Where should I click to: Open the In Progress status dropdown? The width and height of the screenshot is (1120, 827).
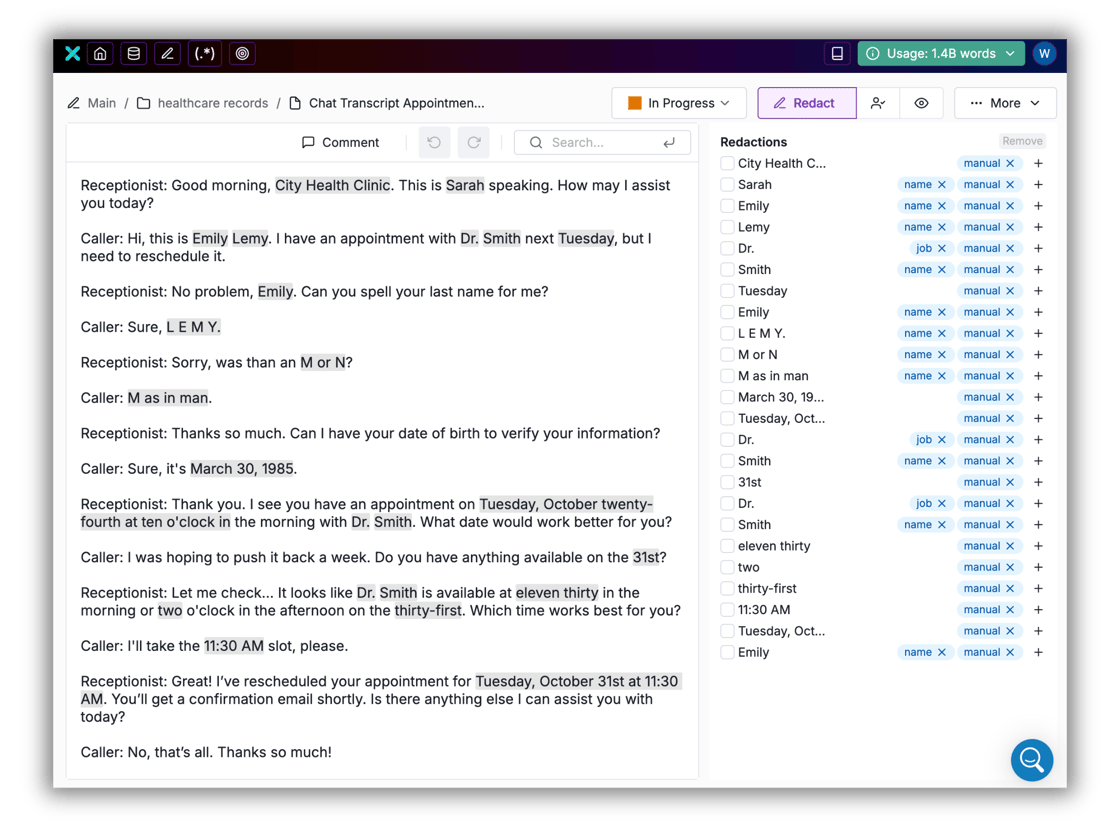pos(679,102)
